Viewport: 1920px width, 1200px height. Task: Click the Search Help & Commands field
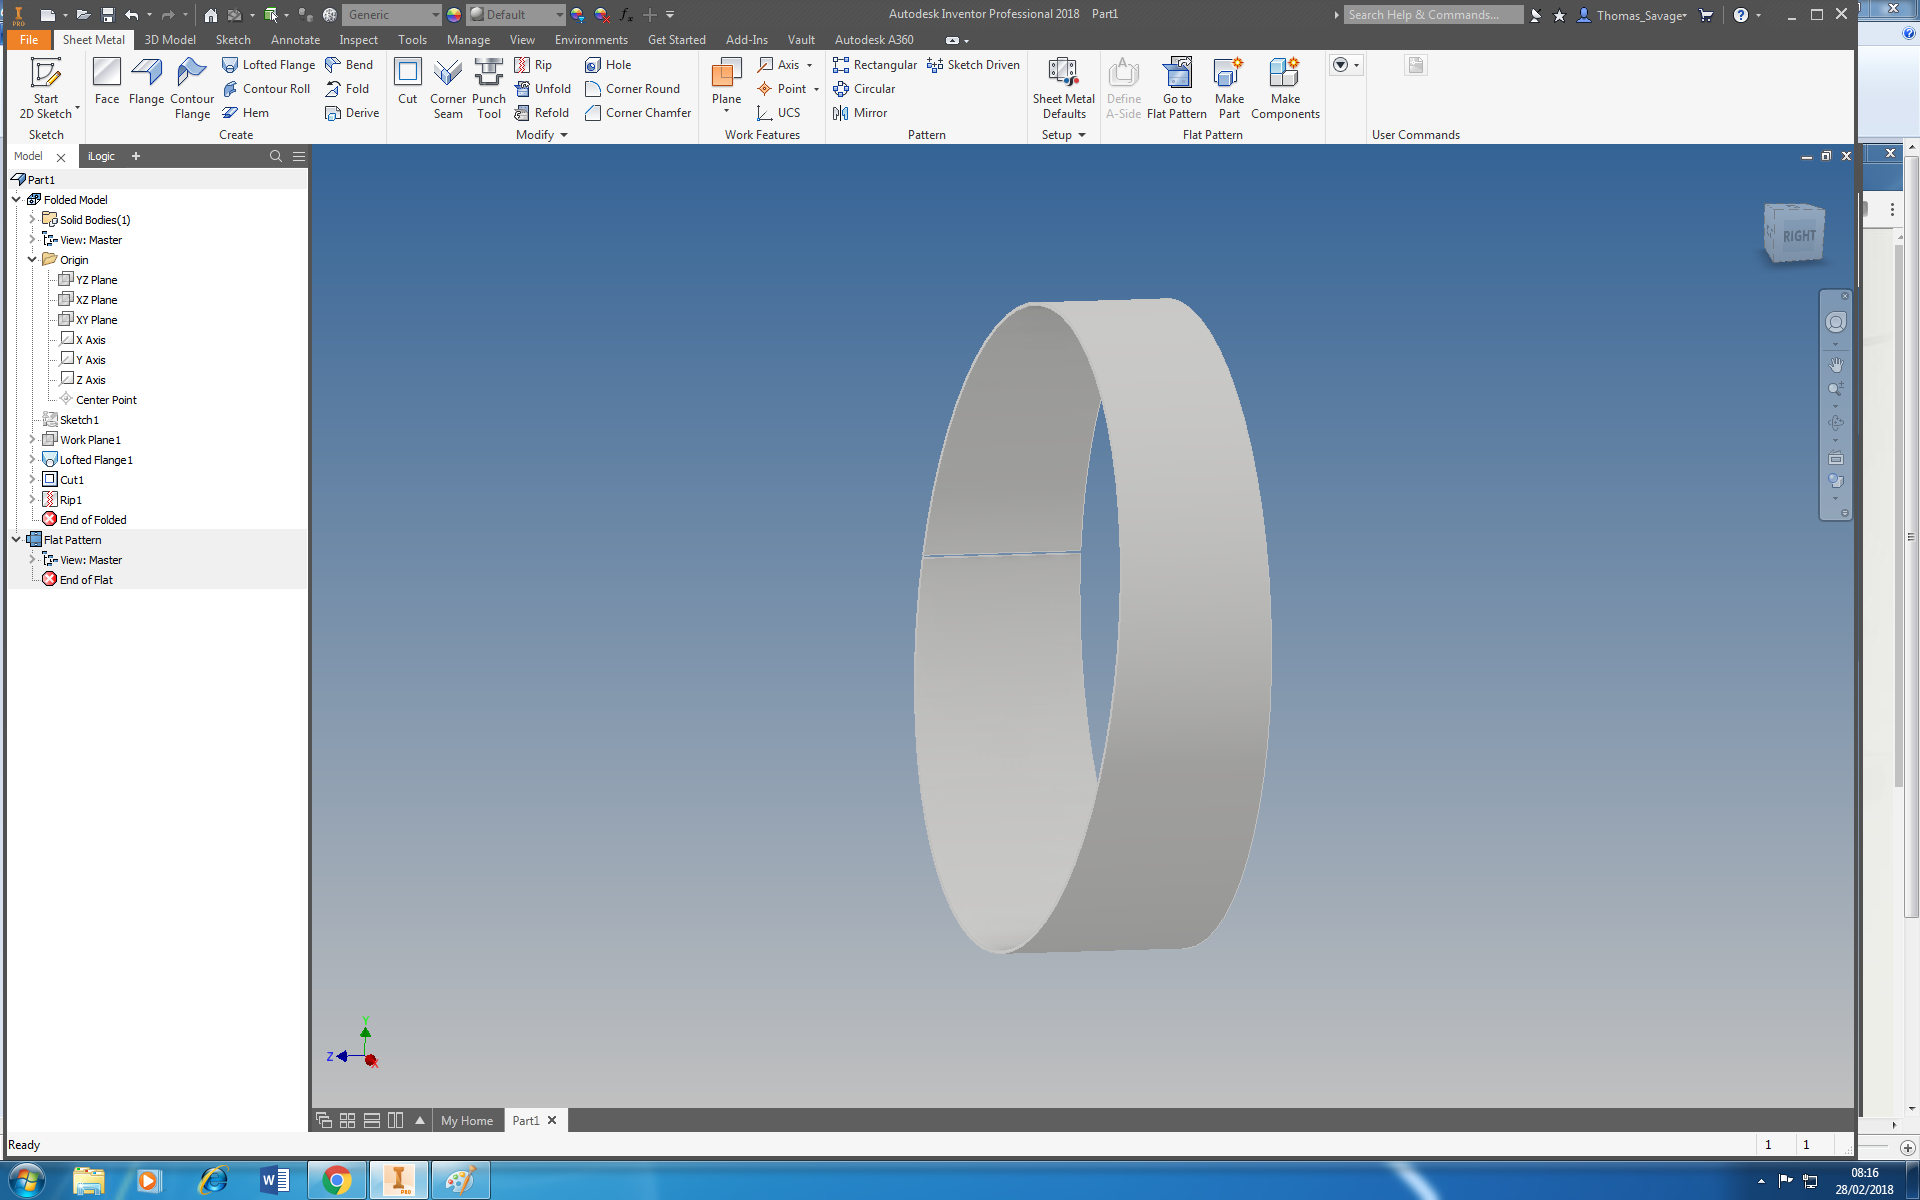(1432, 15)
